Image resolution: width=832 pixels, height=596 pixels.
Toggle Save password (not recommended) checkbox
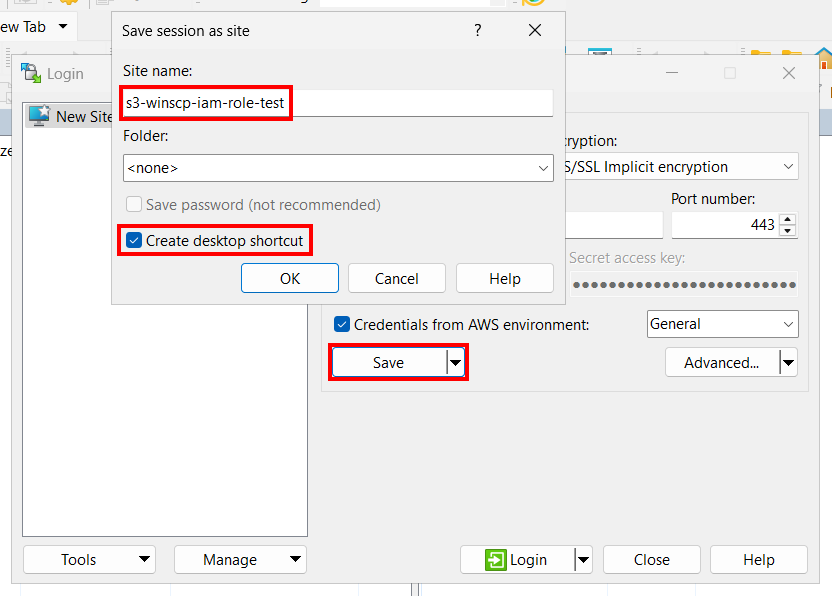(134, 205)
